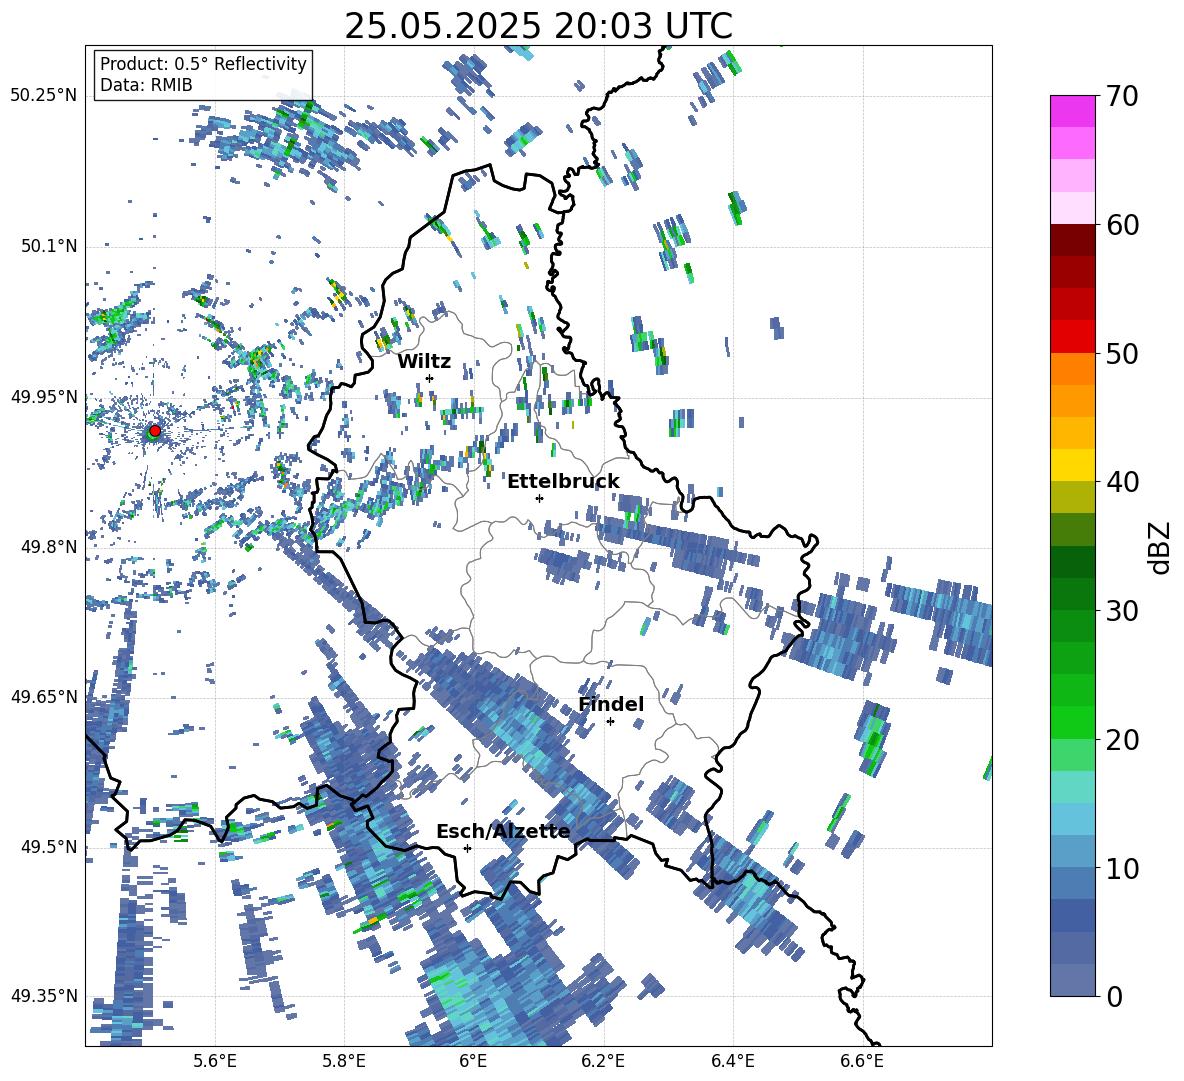The height and width of the screenshot is (1081, 1184).
Task: Click the magenta swatch at colorbar top
Action: 1073,112
